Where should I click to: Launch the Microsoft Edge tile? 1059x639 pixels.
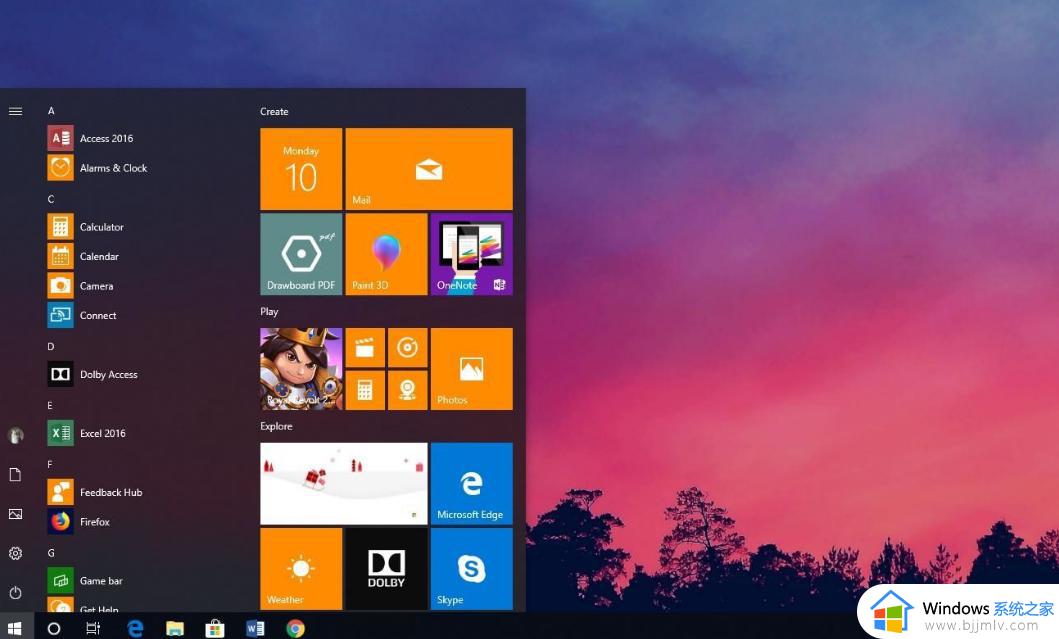(471, 484)
